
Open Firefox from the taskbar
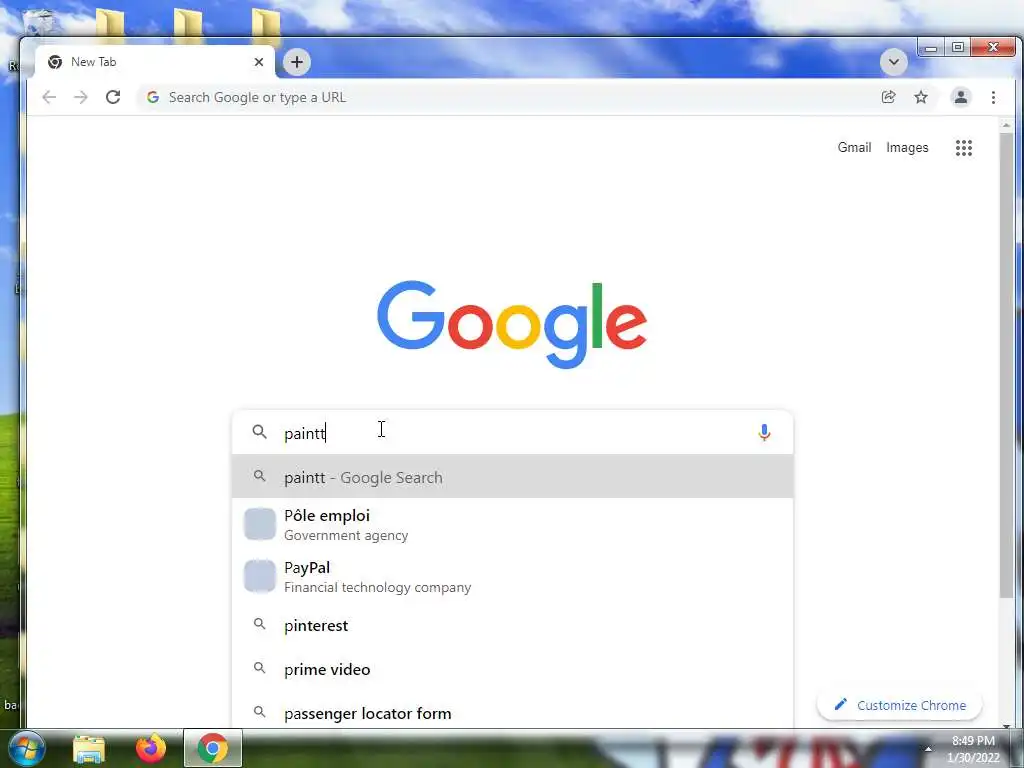(151, 748)
